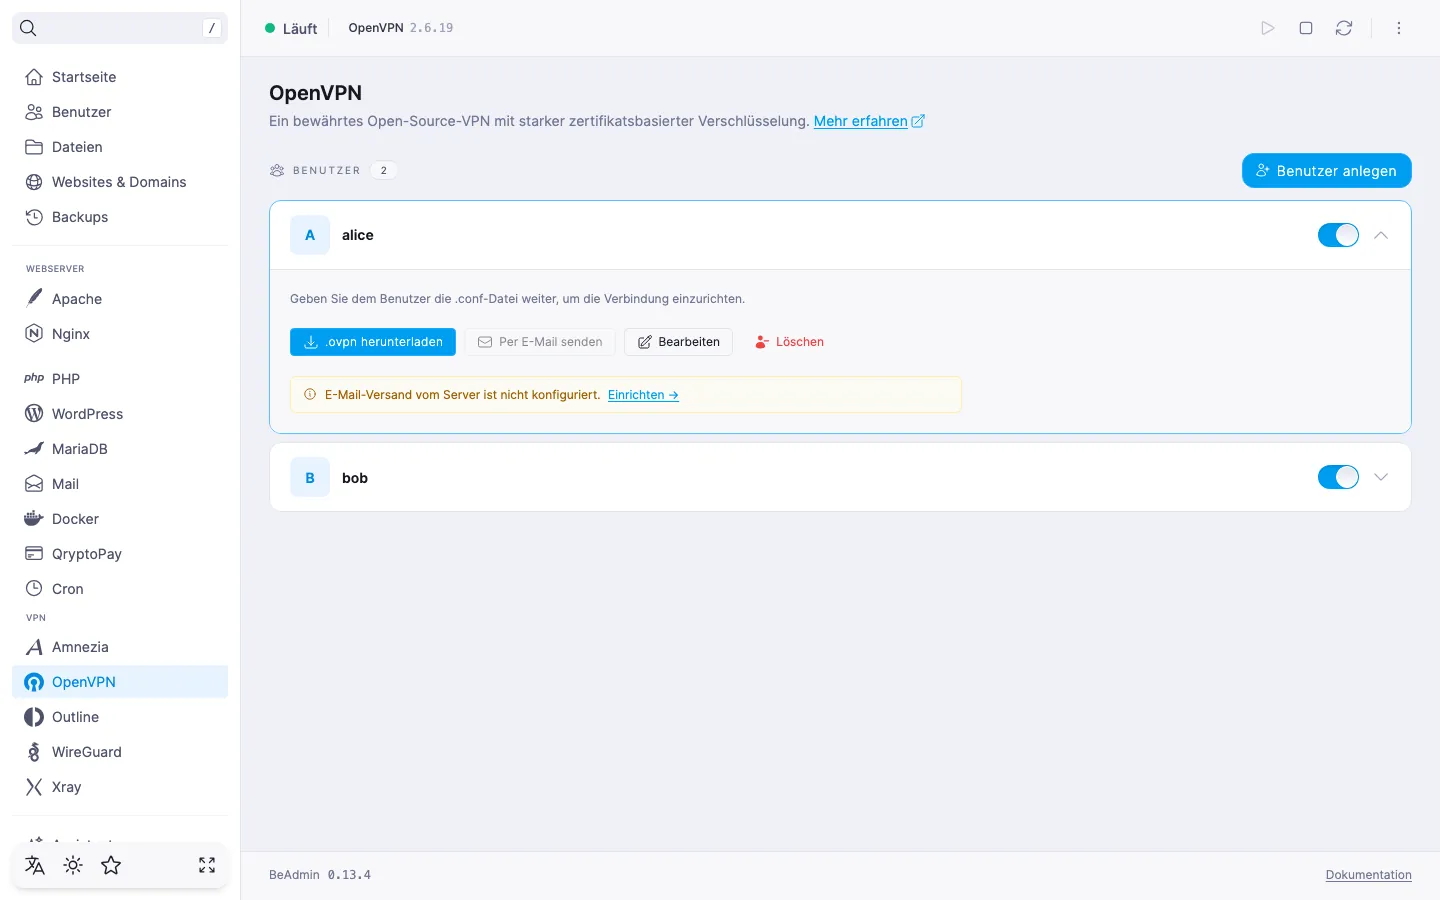Viewport: 1440px width, 900px height.
Task: Click the PHP icon in the sidebar
Action: point(34,379)
